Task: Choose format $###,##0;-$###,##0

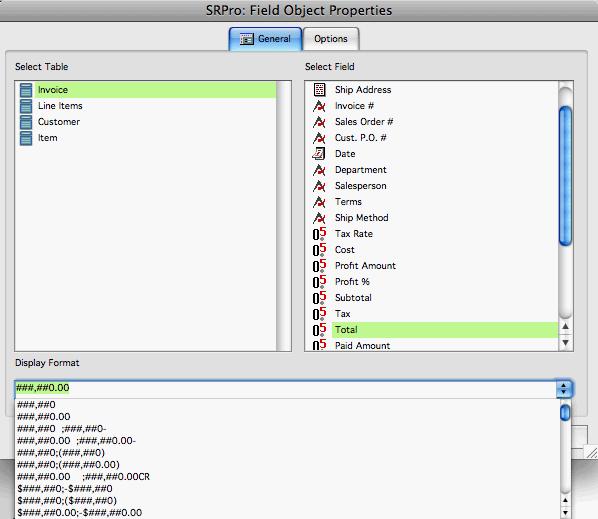Action: (287, 488)
